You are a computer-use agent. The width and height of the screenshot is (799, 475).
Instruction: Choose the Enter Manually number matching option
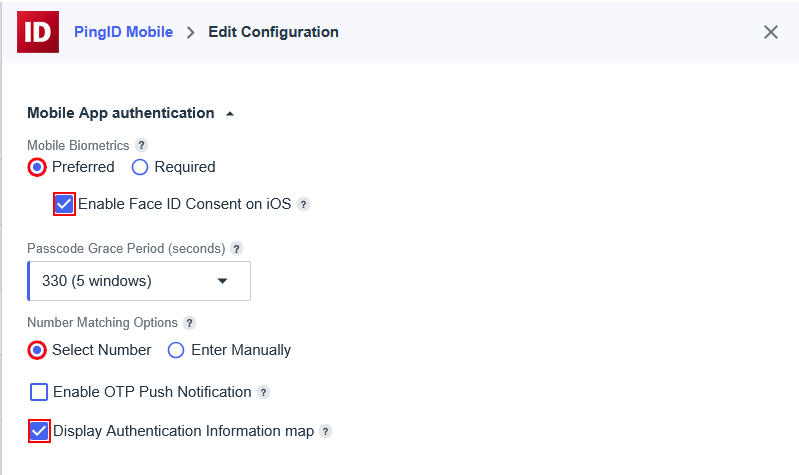click(x=176, y=350)
